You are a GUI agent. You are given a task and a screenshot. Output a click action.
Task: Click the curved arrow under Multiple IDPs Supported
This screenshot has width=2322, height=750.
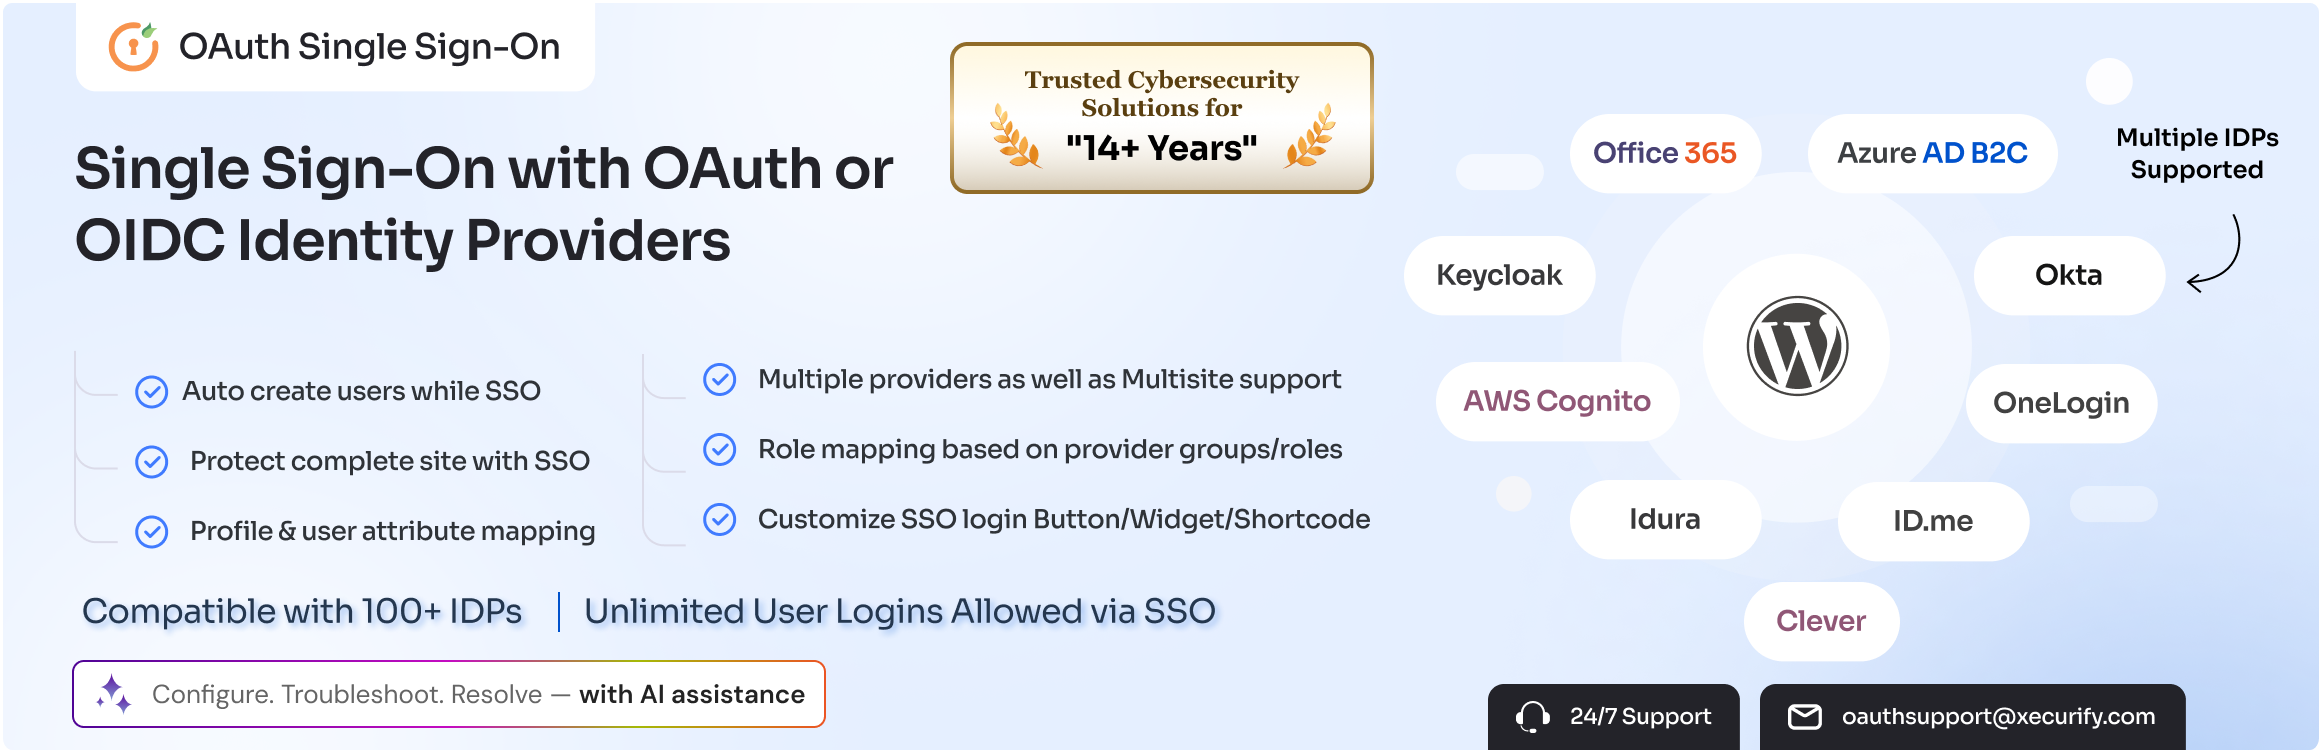click(x=2214, y=254)
